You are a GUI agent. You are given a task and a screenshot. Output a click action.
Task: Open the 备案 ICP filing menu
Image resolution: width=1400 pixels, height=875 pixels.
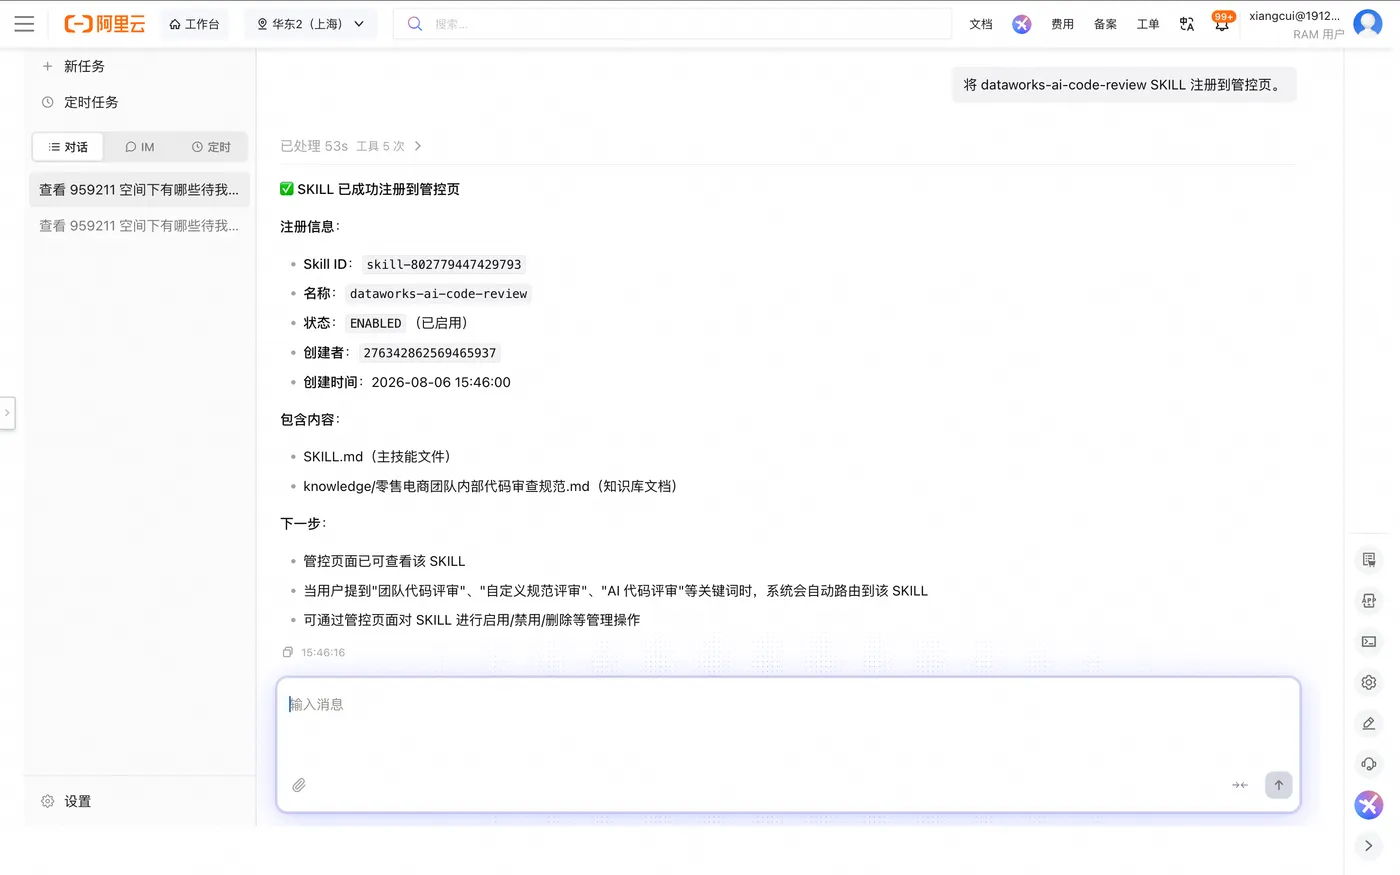pos(1105,24)
